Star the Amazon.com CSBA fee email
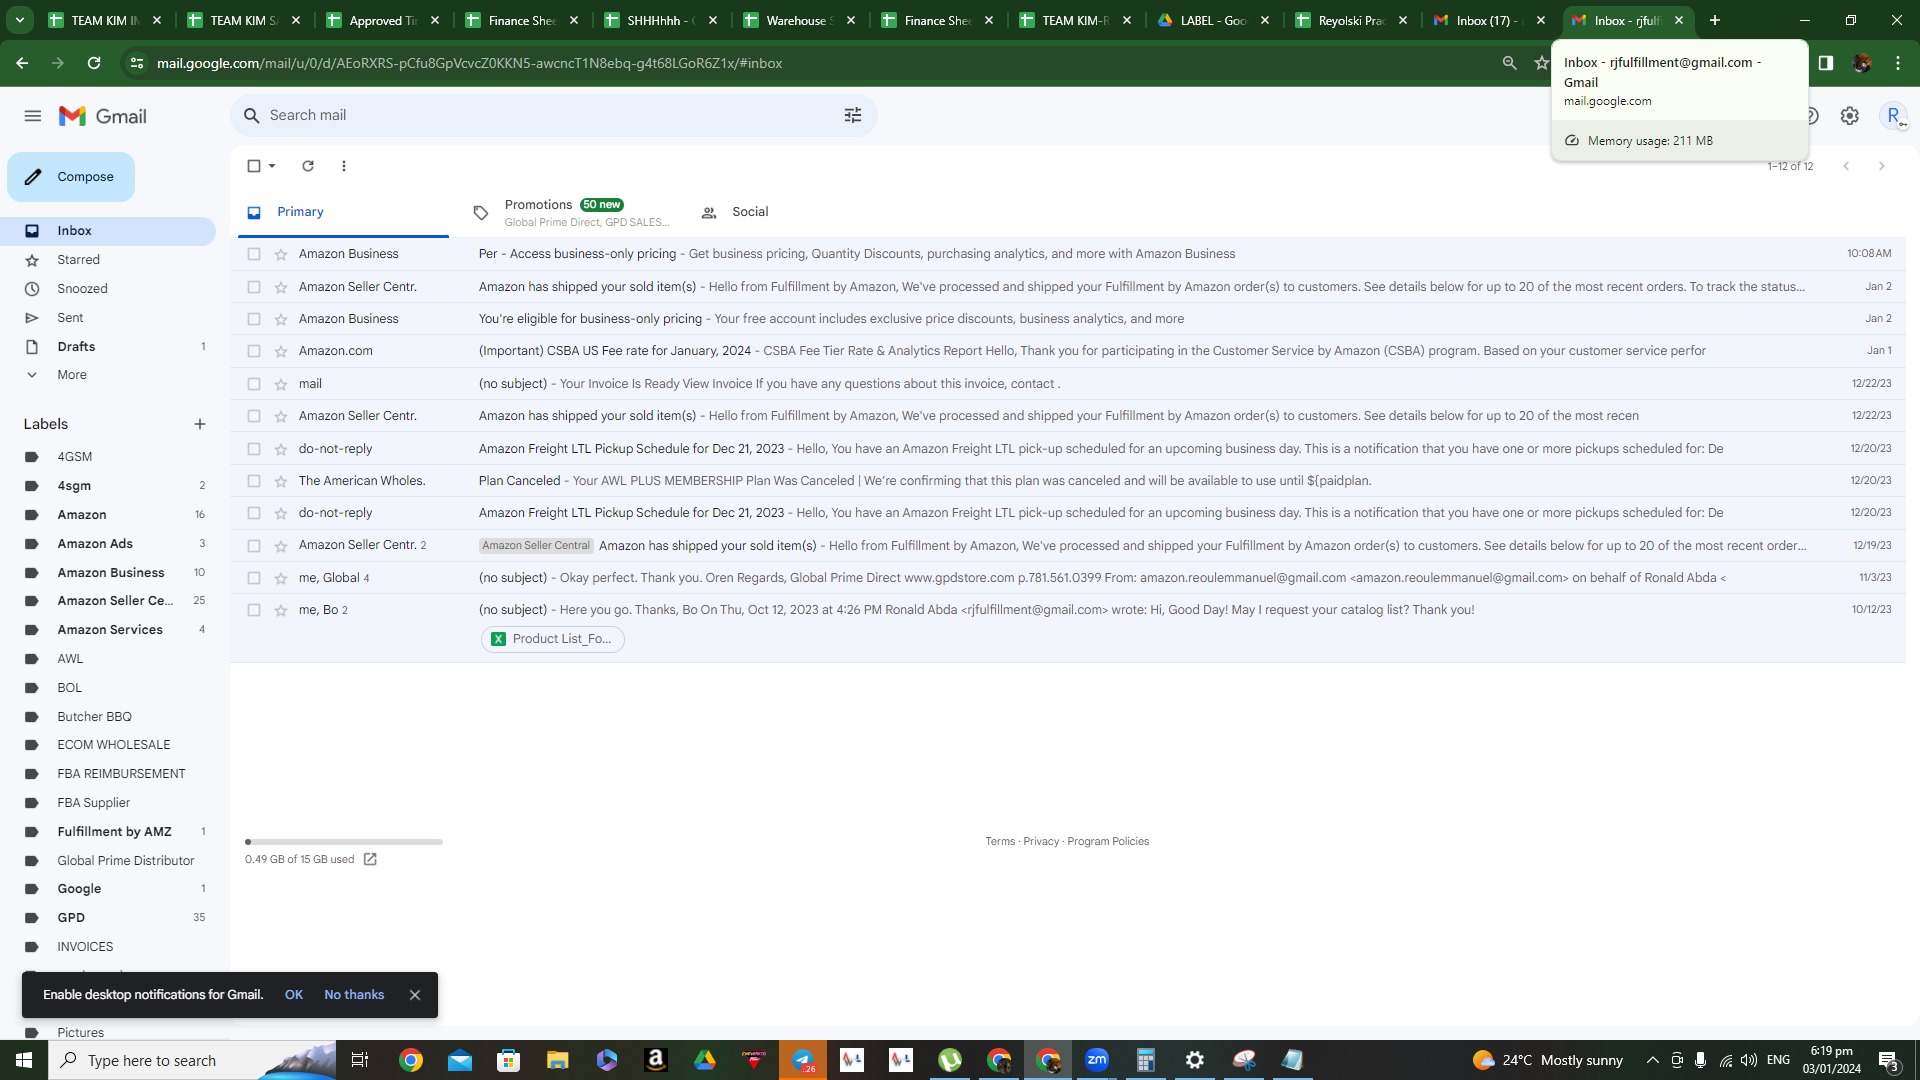The height and width of the screenshot is (1080, 1920). [x=281, y=351]
